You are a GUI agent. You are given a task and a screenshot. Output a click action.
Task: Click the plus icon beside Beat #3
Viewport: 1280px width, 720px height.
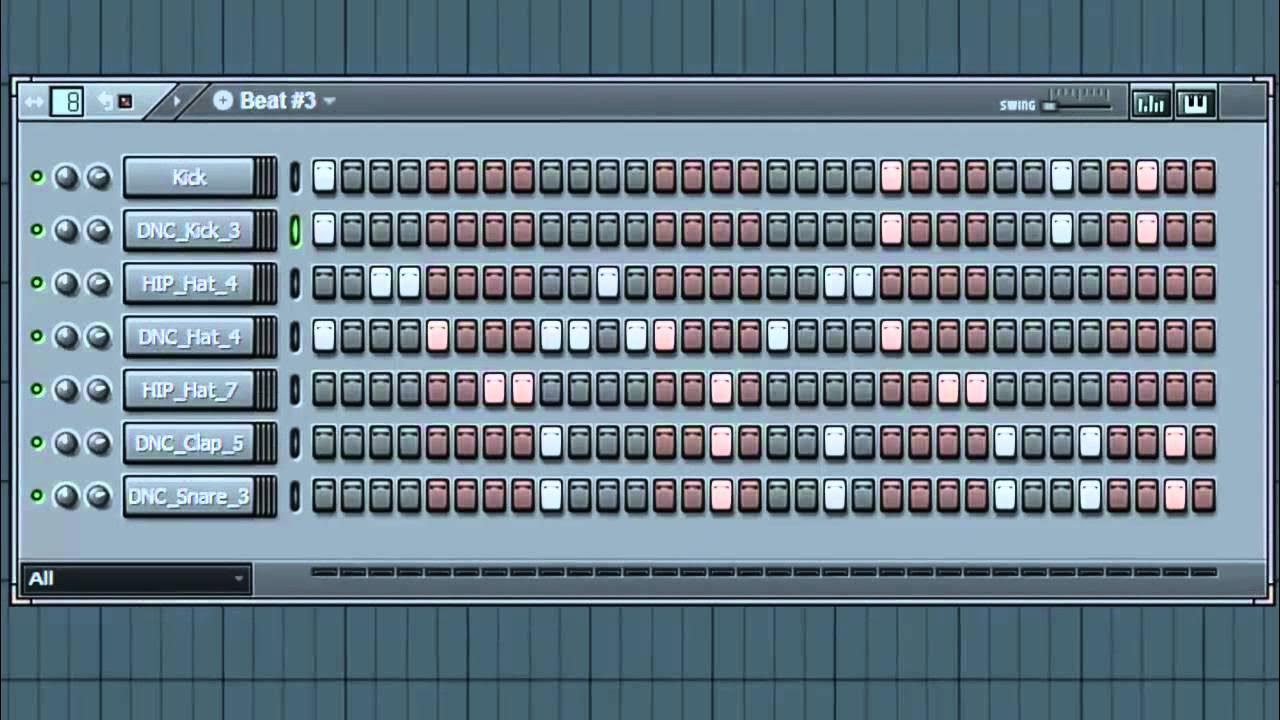[x=223, y=100]
